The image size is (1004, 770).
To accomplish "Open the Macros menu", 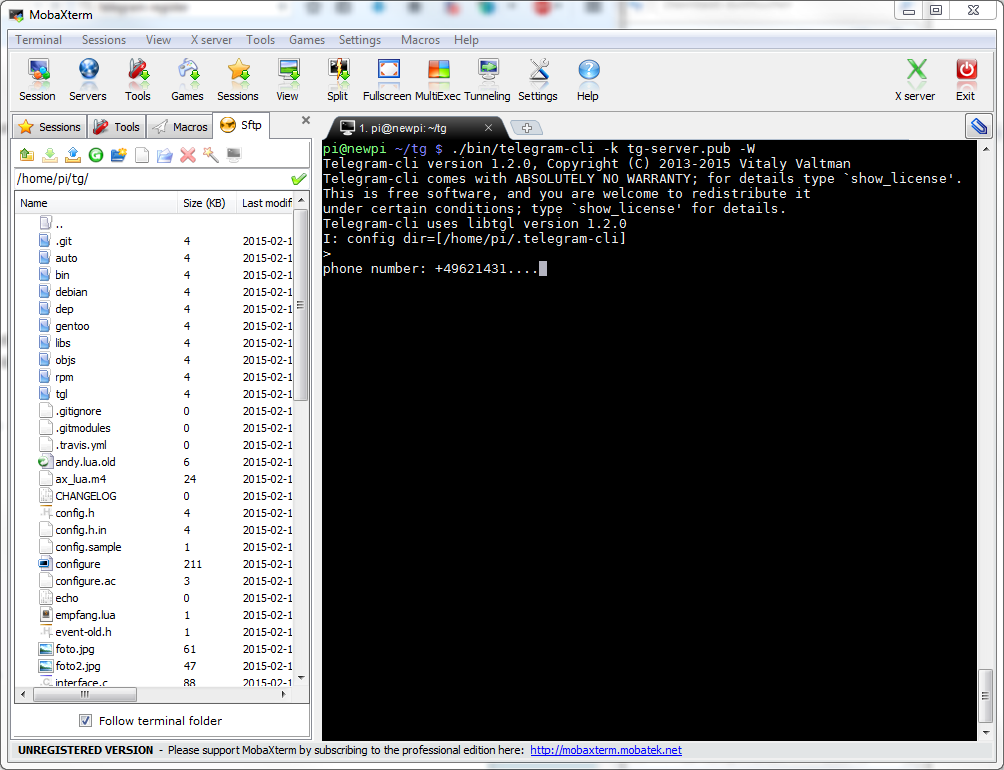I will click(420, 40).
